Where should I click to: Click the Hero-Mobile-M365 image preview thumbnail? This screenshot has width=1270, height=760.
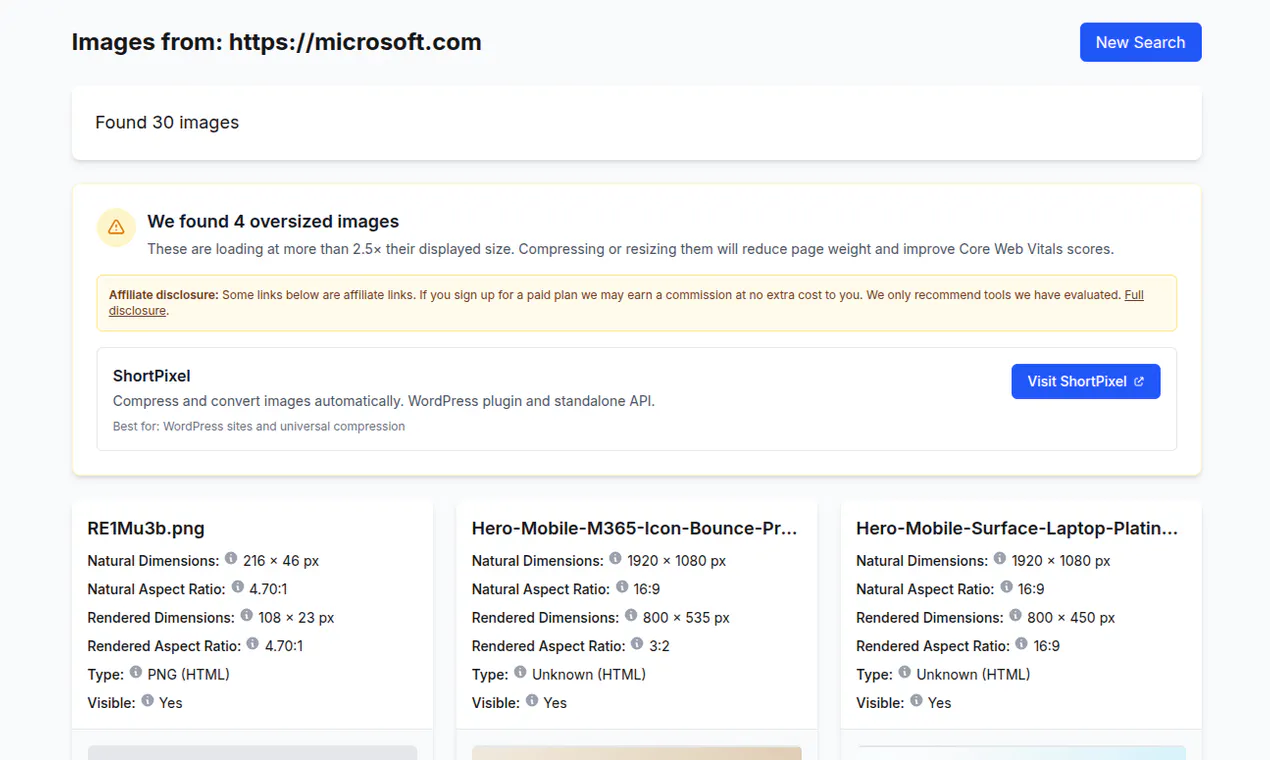coord(637,752)
